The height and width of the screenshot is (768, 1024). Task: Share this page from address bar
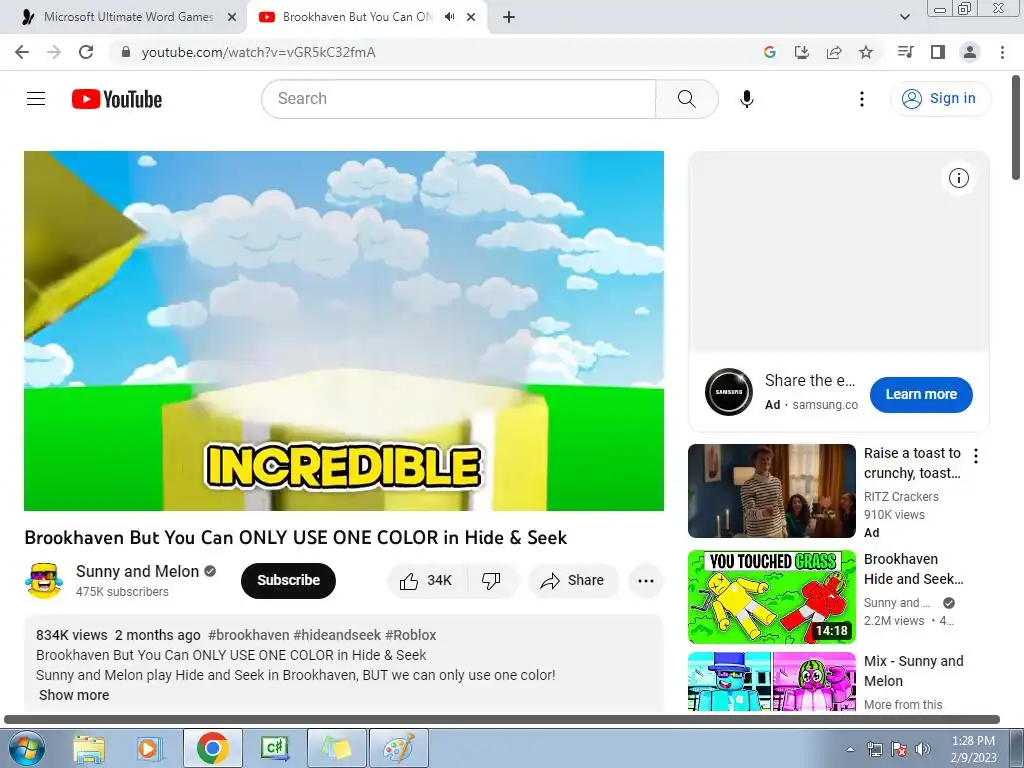tap(834, 52)
